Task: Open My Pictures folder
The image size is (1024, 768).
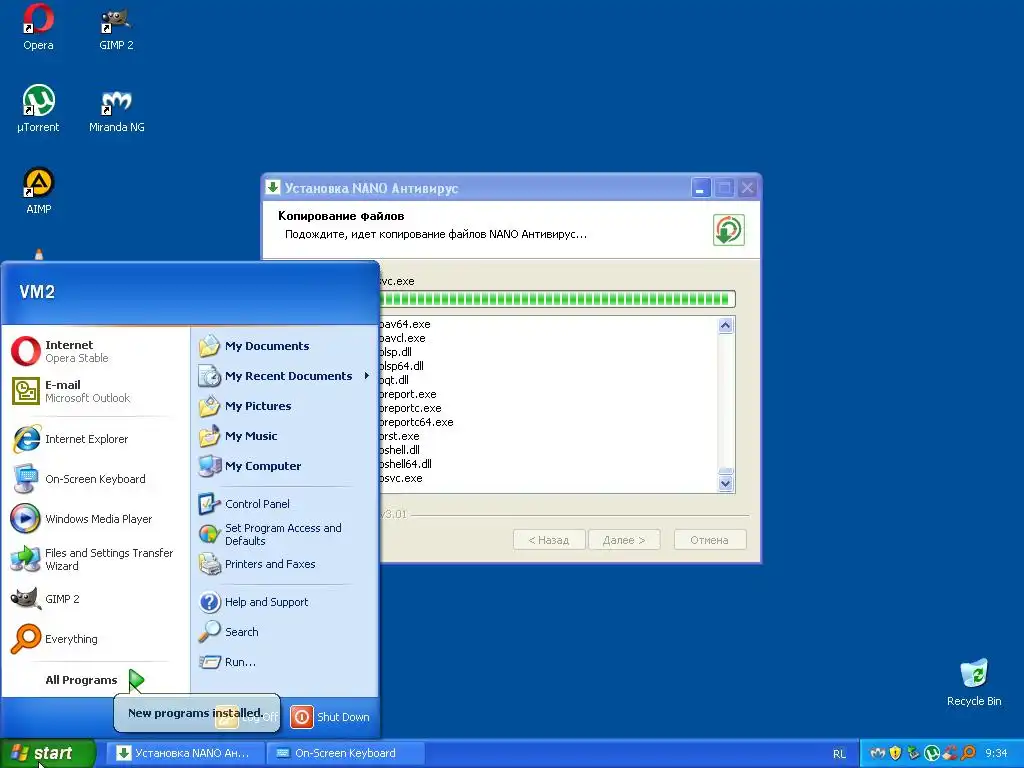Action: 283,406
